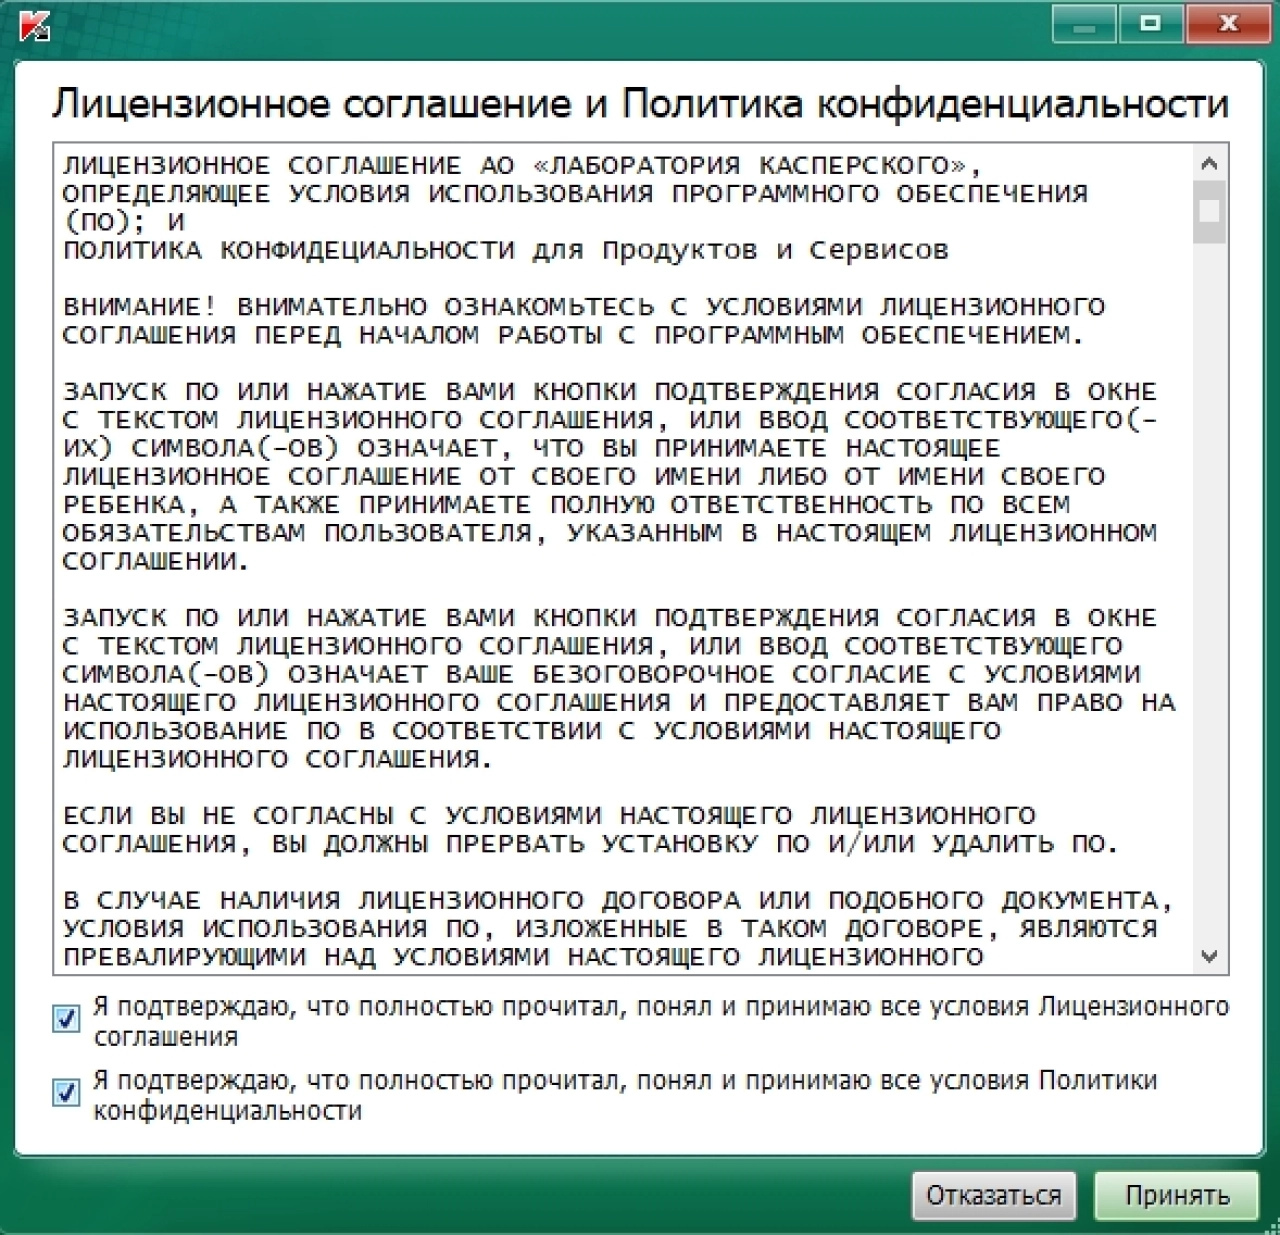This screenshot has height=1235, width=1280.
Task: Click the scrollbar down arrow
Action: click(x=1209, y=957)
